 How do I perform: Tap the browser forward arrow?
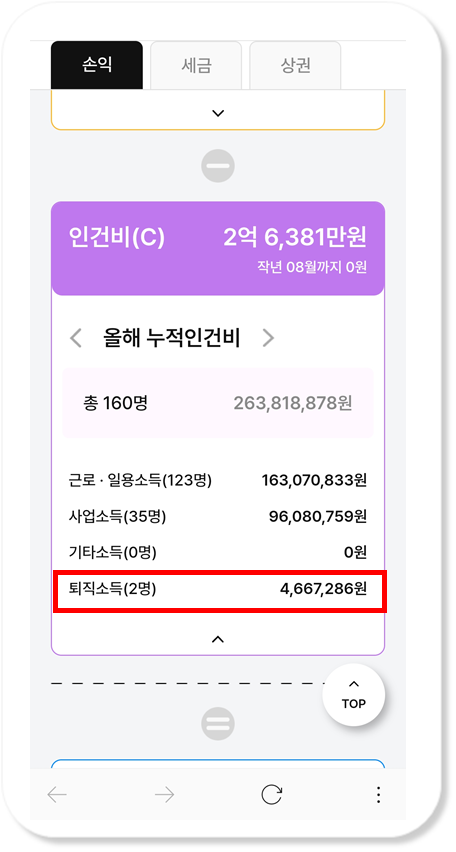click(x=164, y=795)
